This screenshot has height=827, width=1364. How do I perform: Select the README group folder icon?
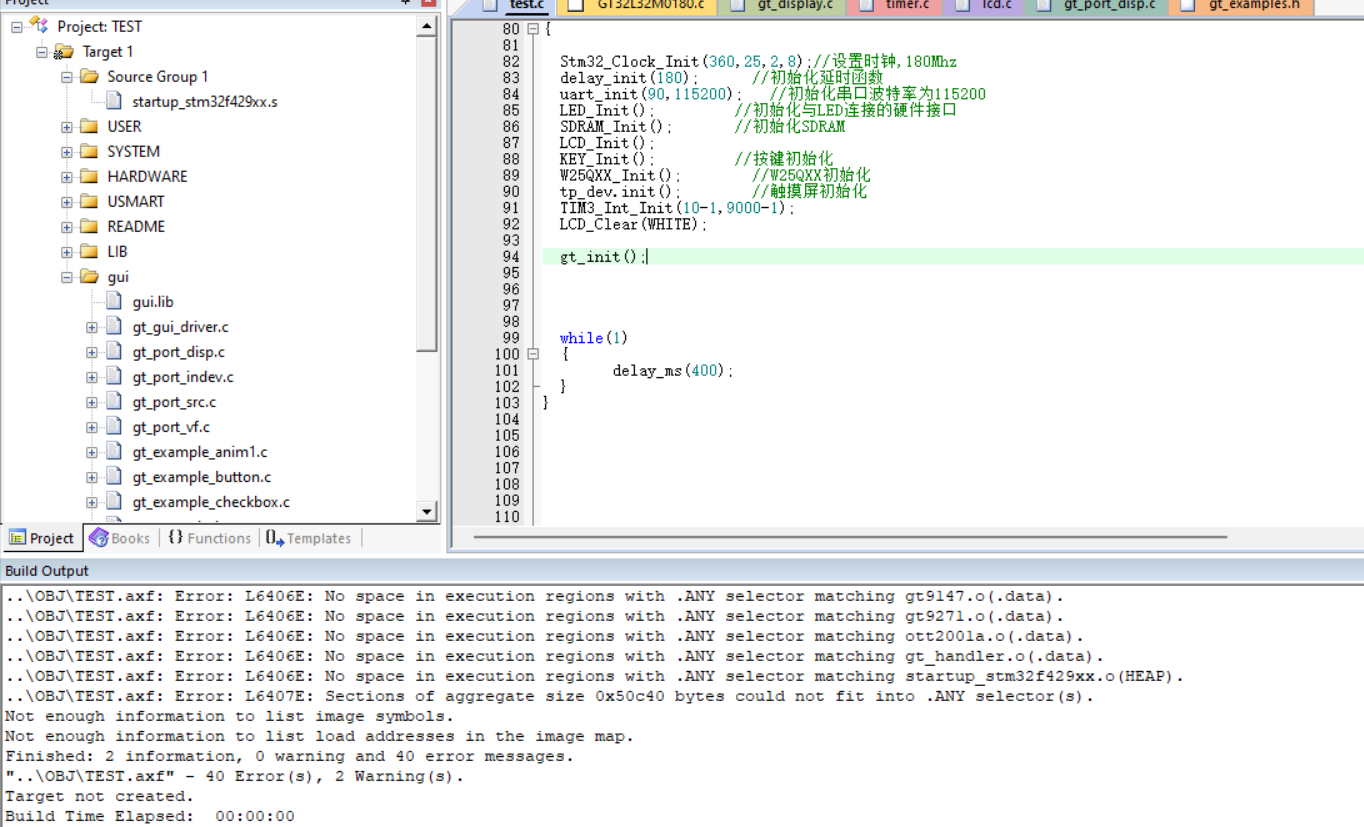tap(89, 226)
